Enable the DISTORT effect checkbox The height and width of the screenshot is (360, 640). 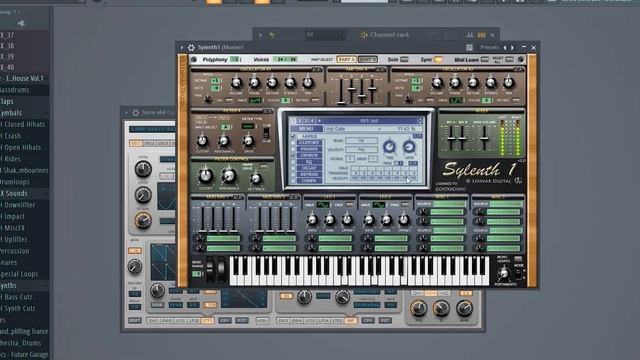pyautogui.click(x=293, y=143)
